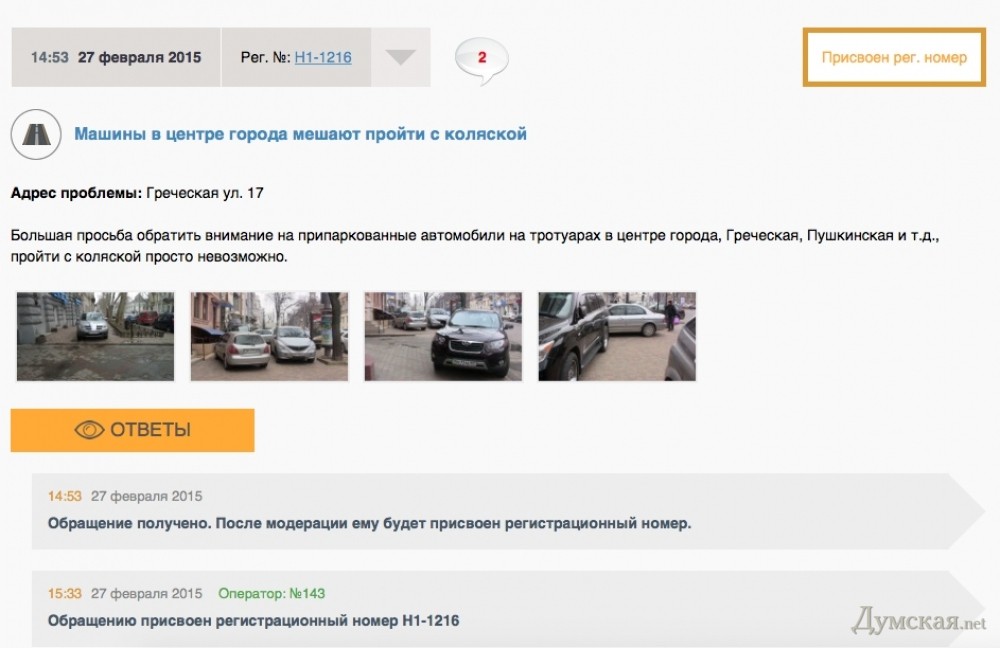Viewport: 1000px width, 648px height.
Task: Open the comments bubble showing 2
Action: coord(482,61)
